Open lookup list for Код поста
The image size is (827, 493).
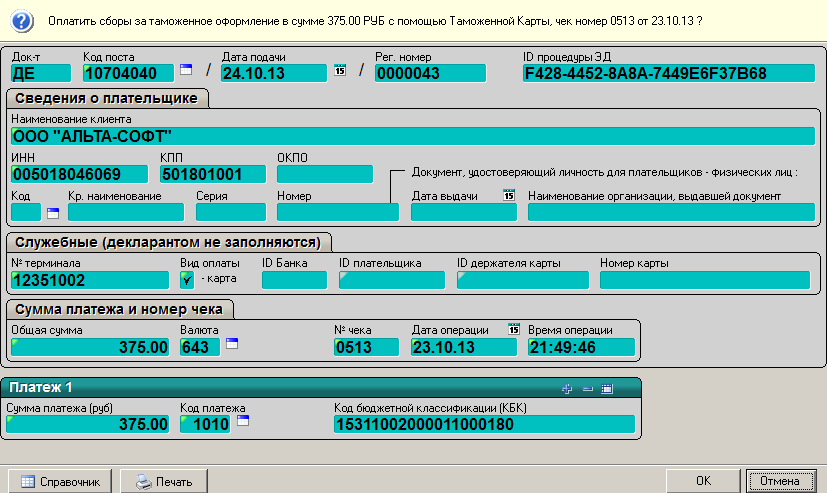pyautogui.click(x=185, y=70)
